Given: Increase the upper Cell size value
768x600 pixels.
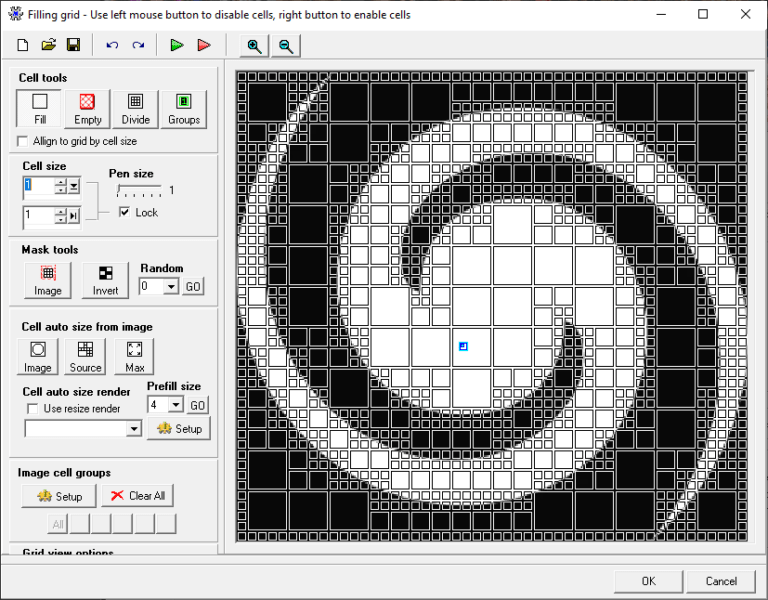Looking at the screenshot, I should click(x=61, y=182).
